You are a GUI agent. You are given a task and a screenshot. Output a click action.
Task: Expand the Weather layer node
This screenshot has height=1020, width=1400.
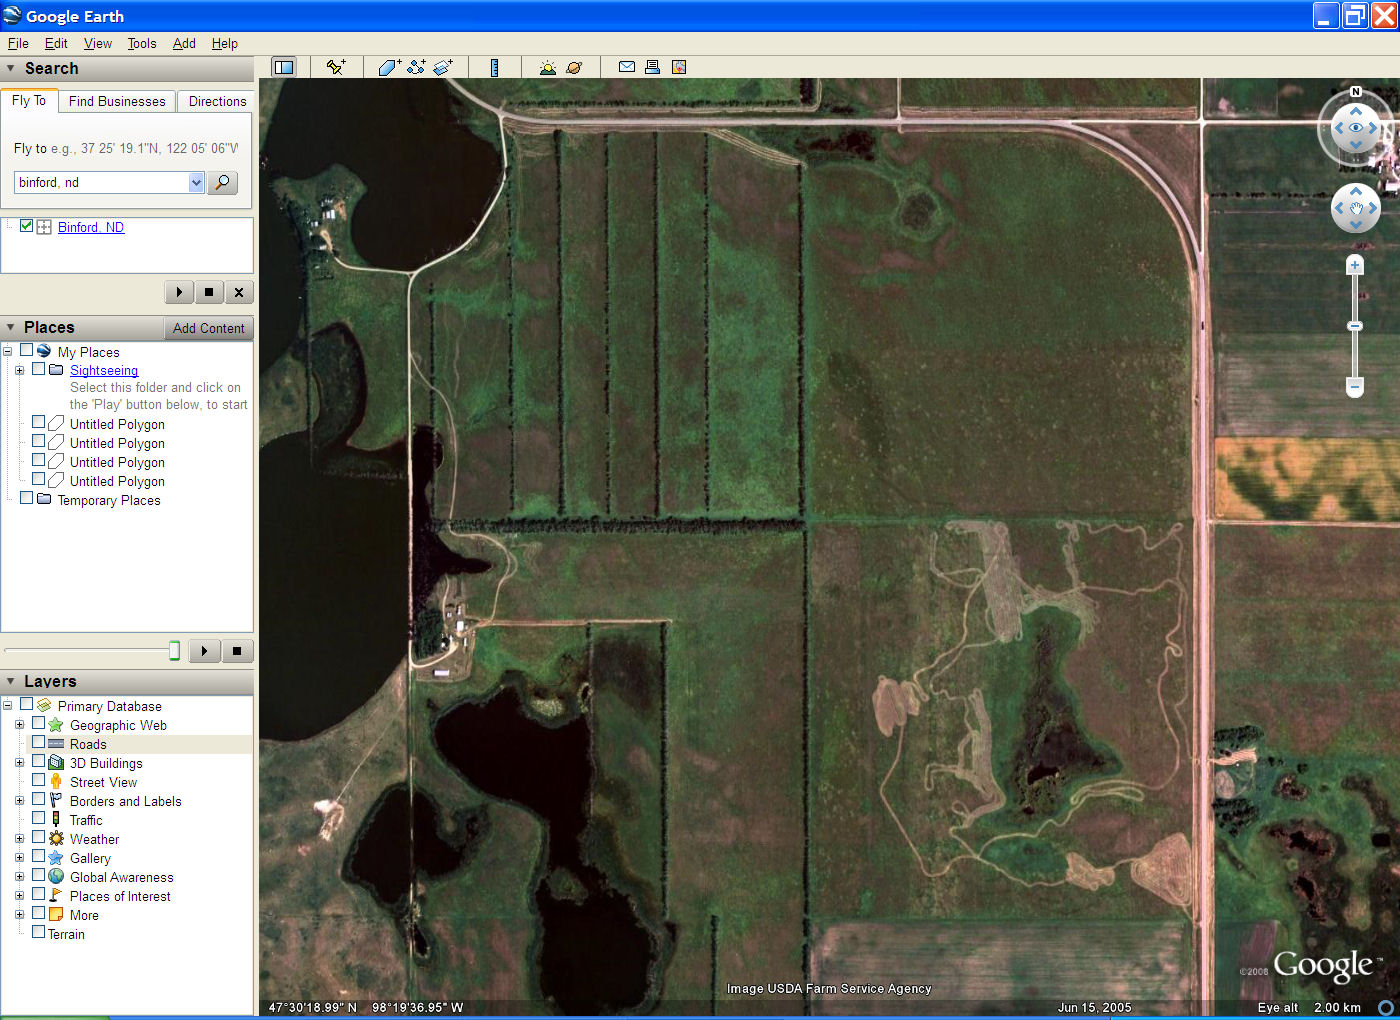(x=19, y=838)
